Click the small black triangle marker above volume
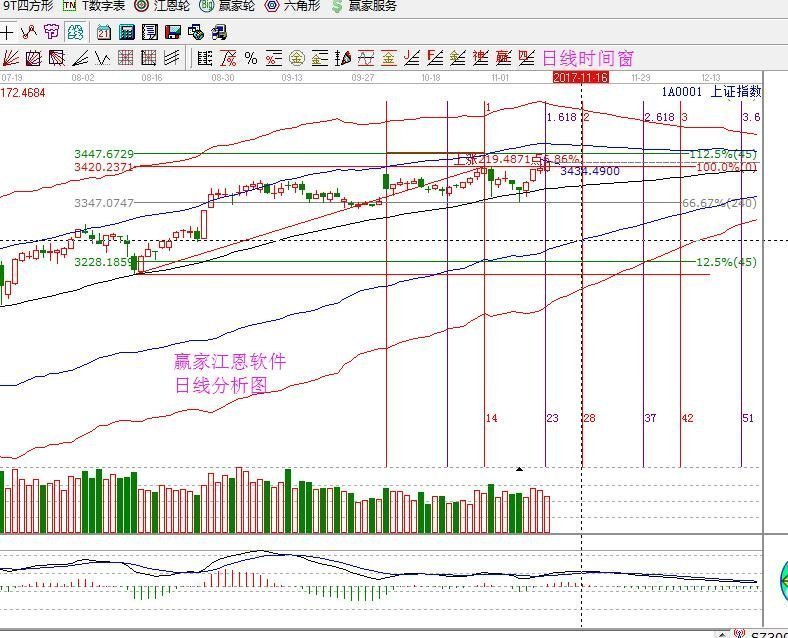The image size is (788, 638). click(x=520, y=469)
